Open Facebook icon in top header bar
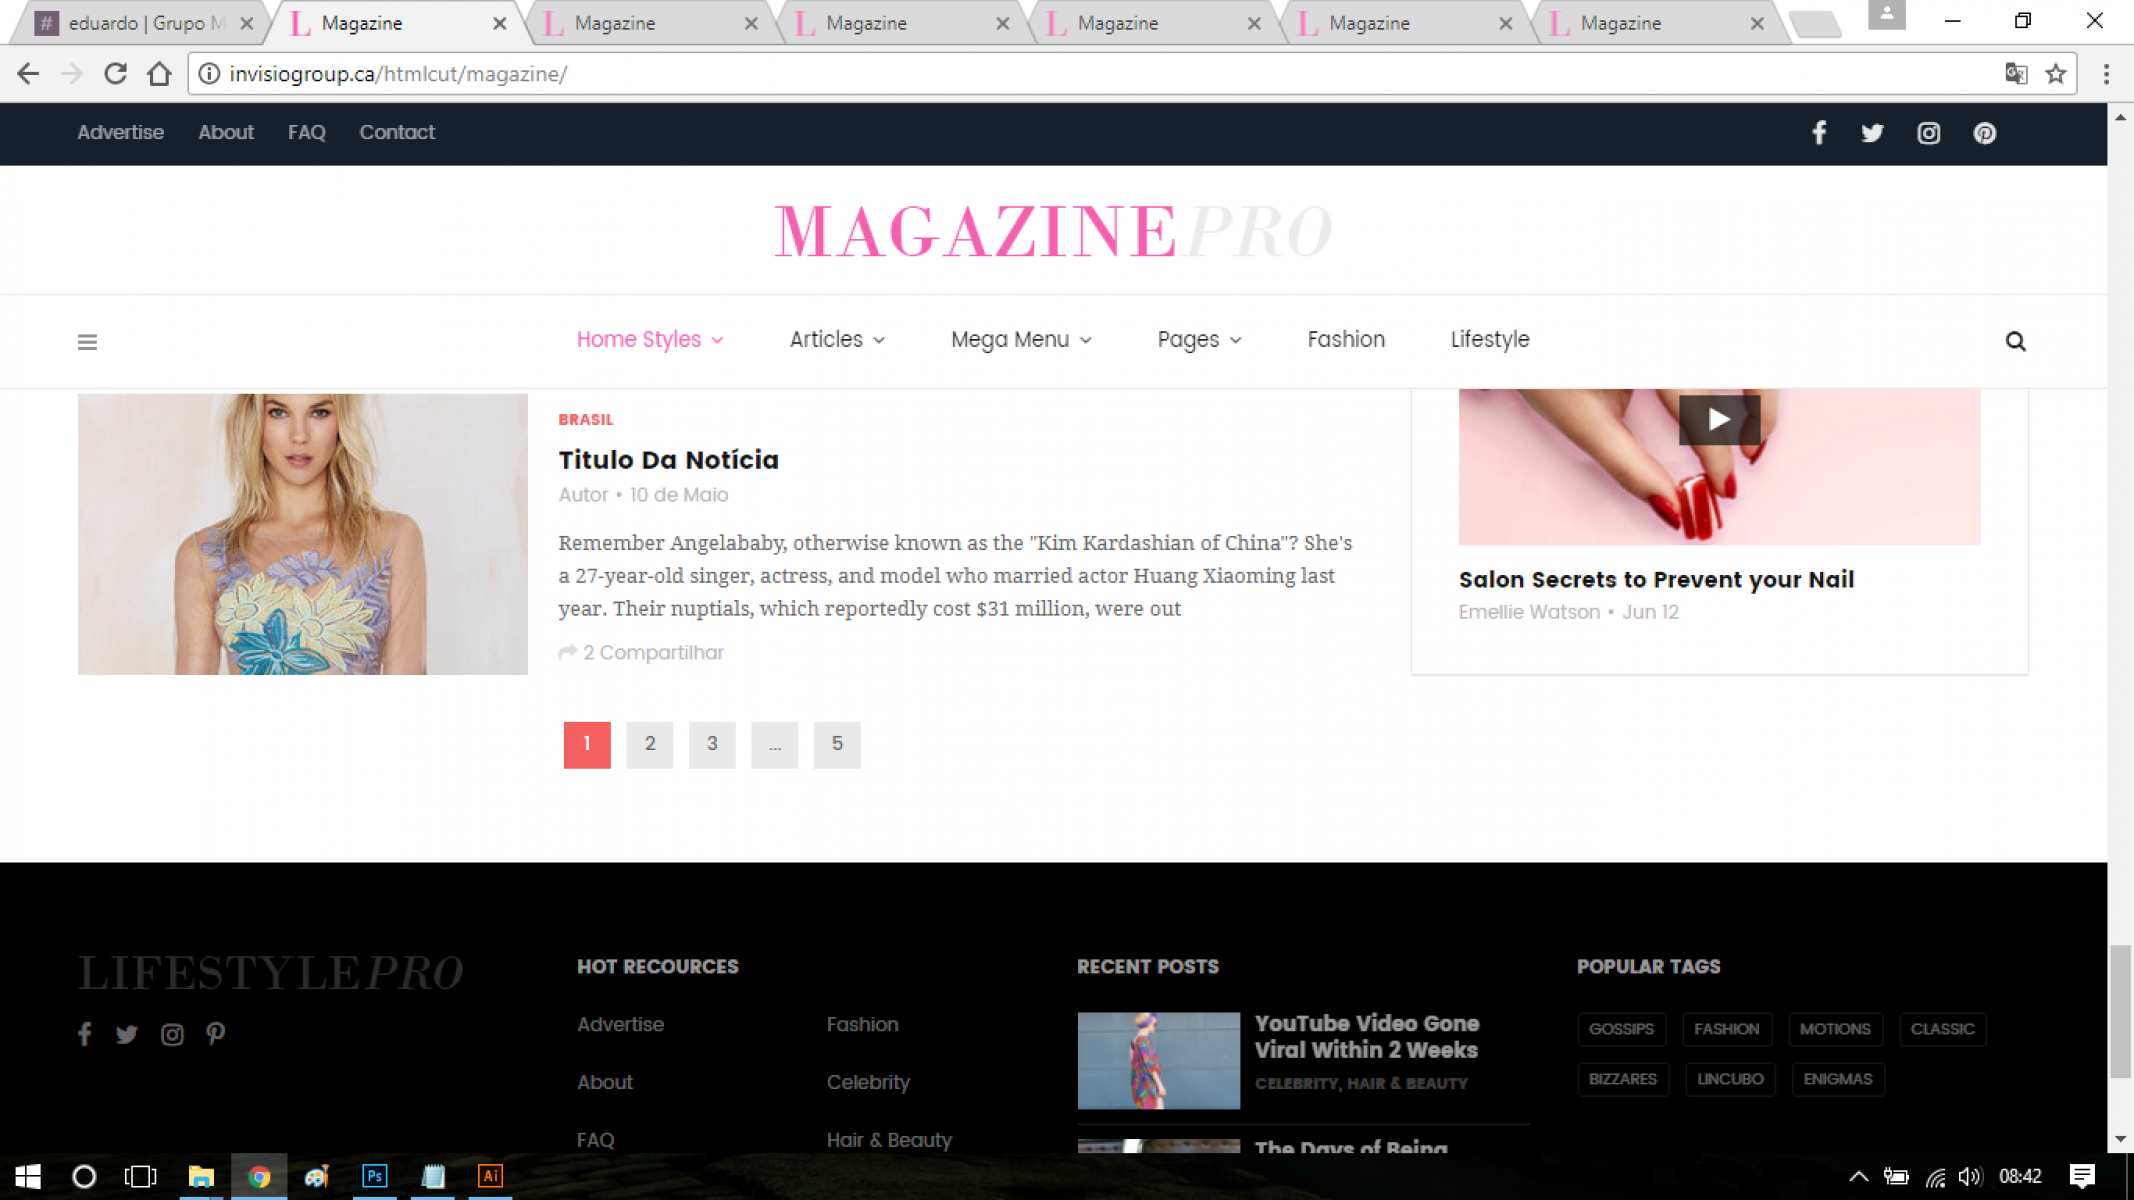The height and width of the screenshot is (1200, 2134). [x=1819, y=133]
